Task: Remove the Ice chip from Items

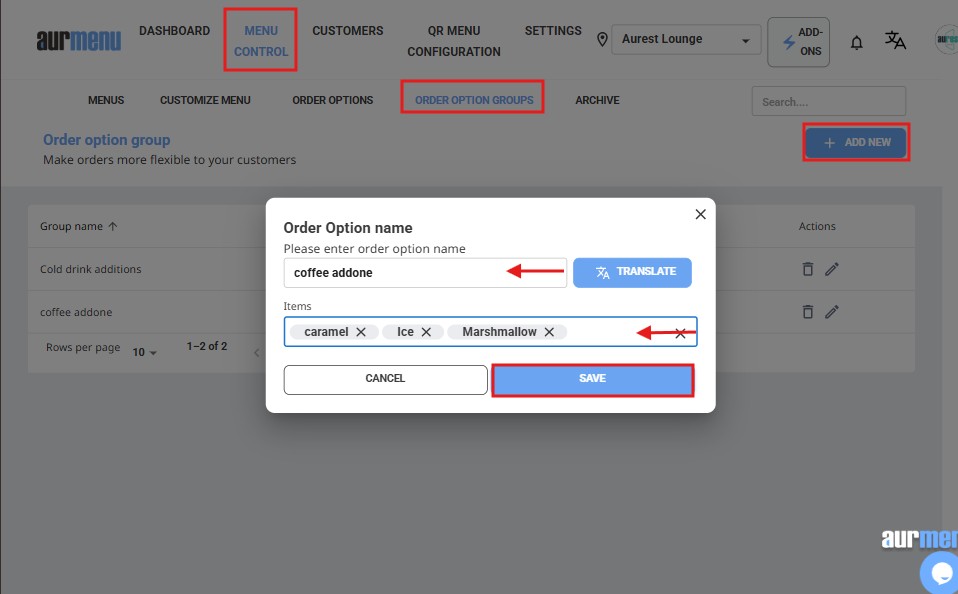Action: (426, 332)
